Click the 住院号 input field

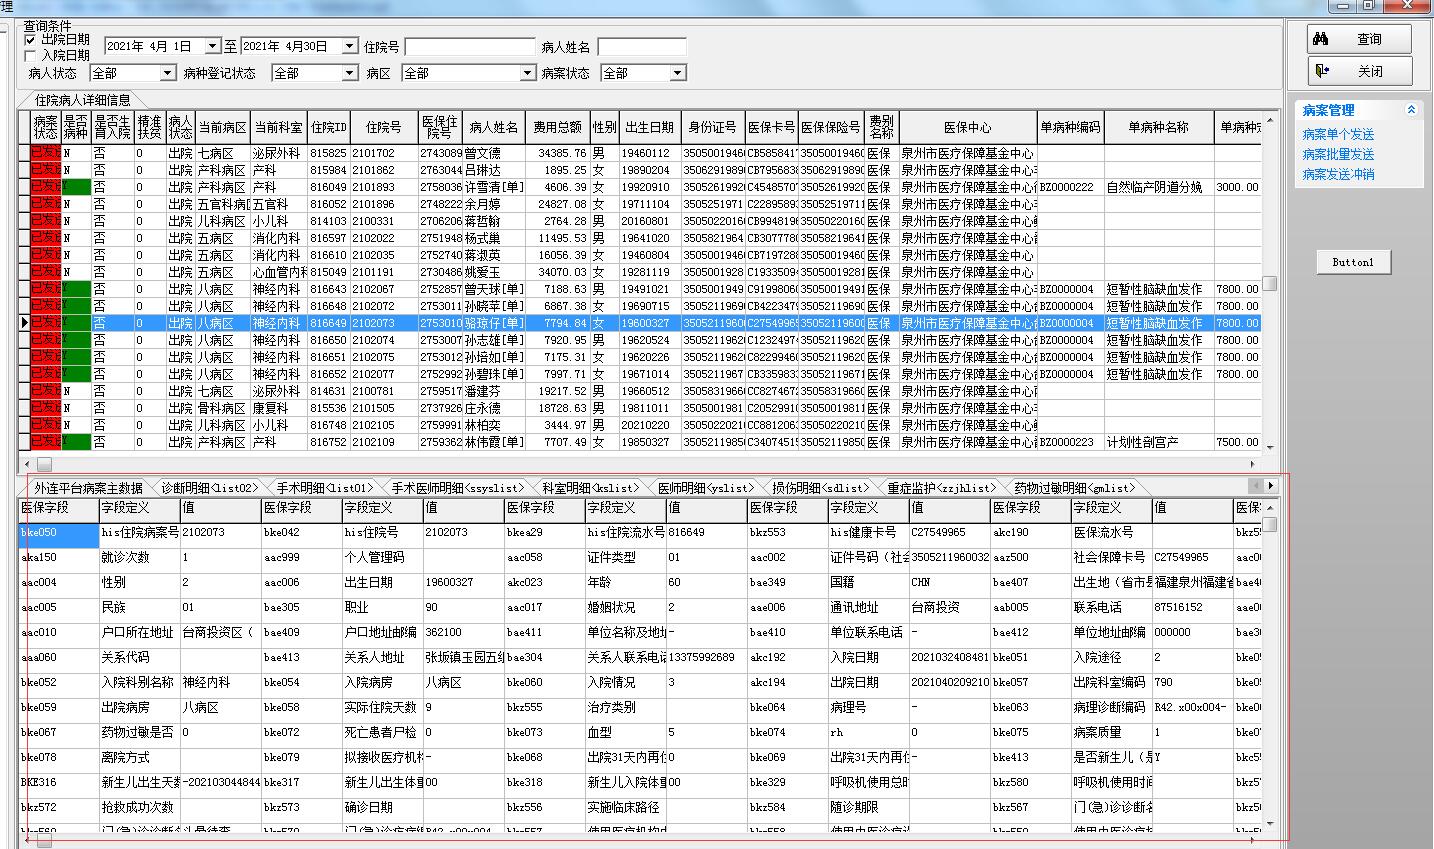[x=470, y=47]
